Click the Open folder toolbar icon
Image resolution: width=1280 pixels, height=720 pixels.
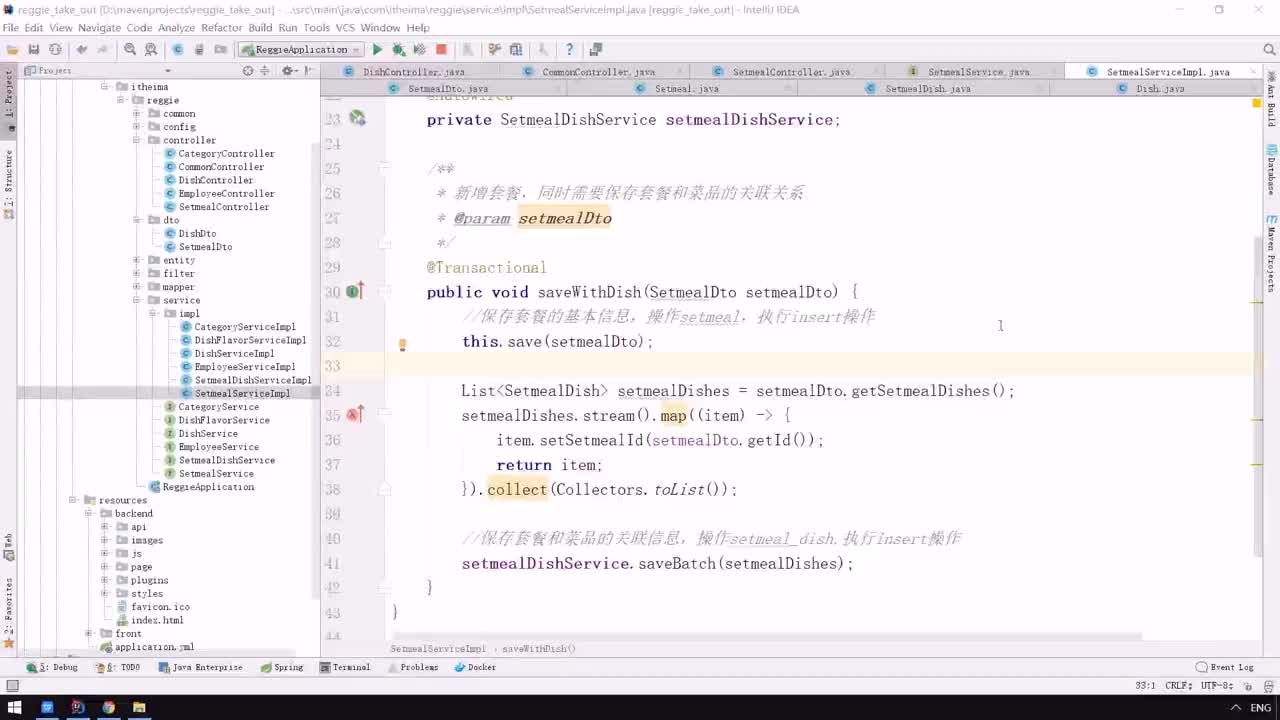(x=12, y=49)
